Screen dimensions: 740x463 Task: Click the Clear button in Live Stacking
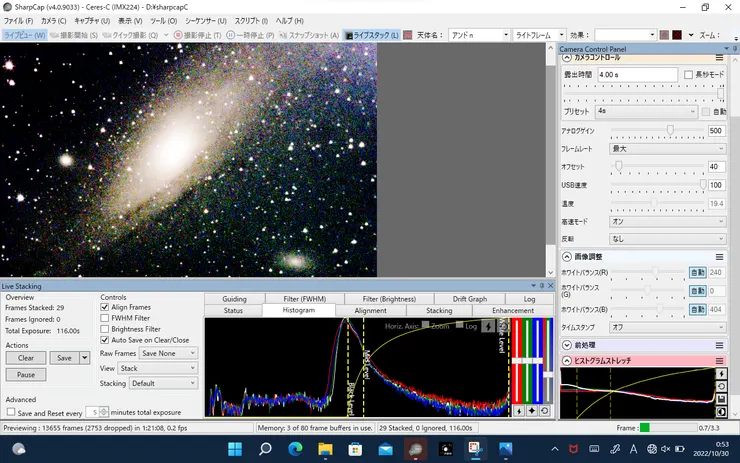26,358
